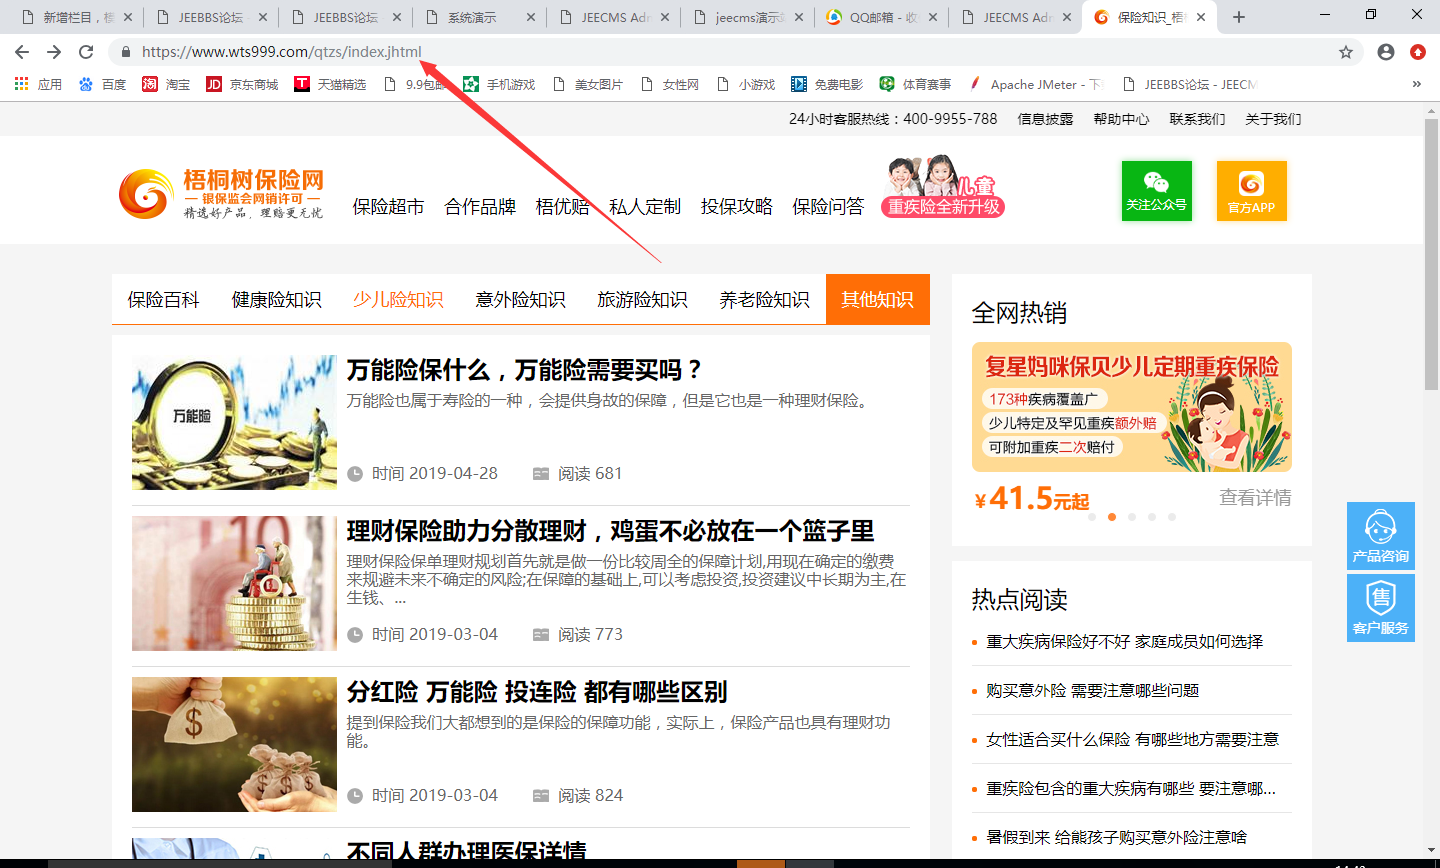Screen dimensions: 1440x868
Task: Click the 梧桐树保险网 site logo
Action: pos(221,193)
